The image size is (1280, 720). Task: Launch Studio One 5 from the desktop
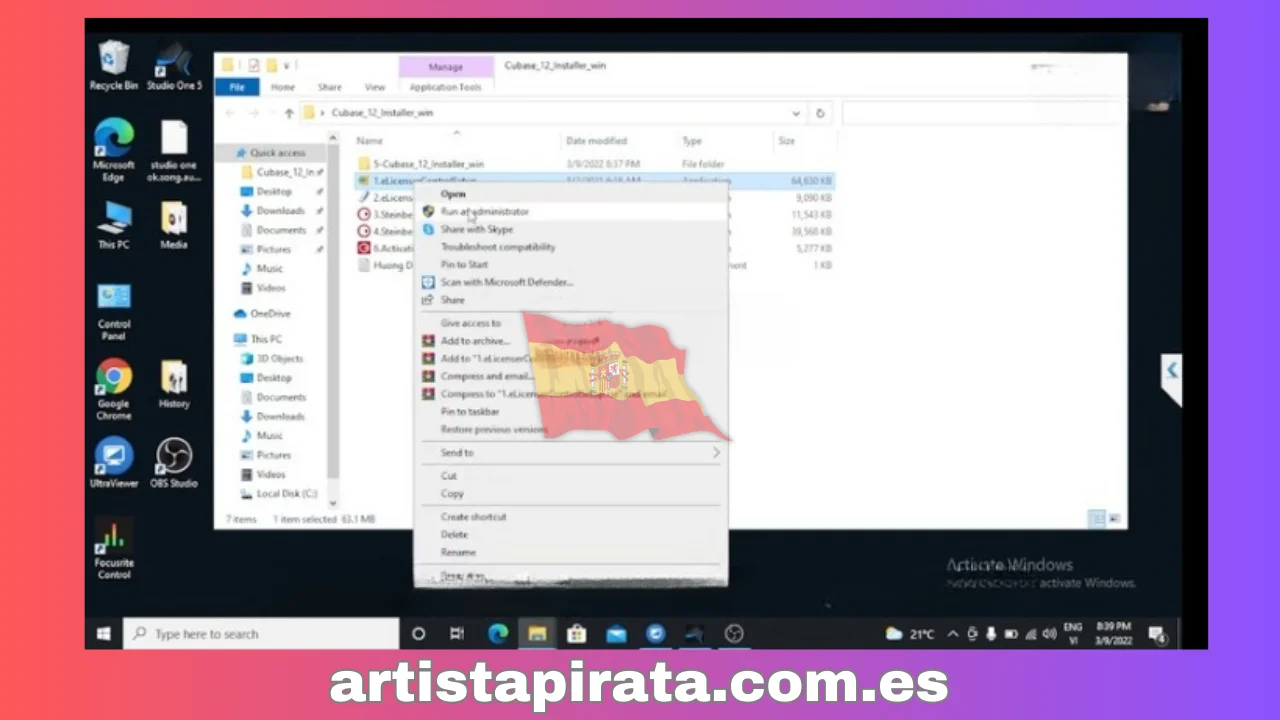click(x=174, y=66)
